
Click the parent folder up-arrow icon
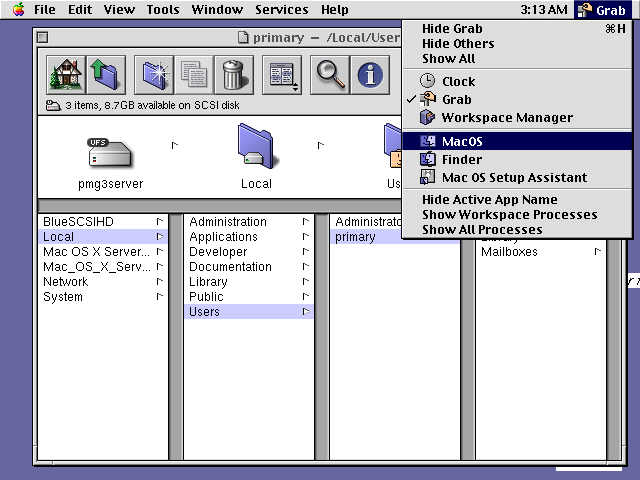(x=106, y=75)
